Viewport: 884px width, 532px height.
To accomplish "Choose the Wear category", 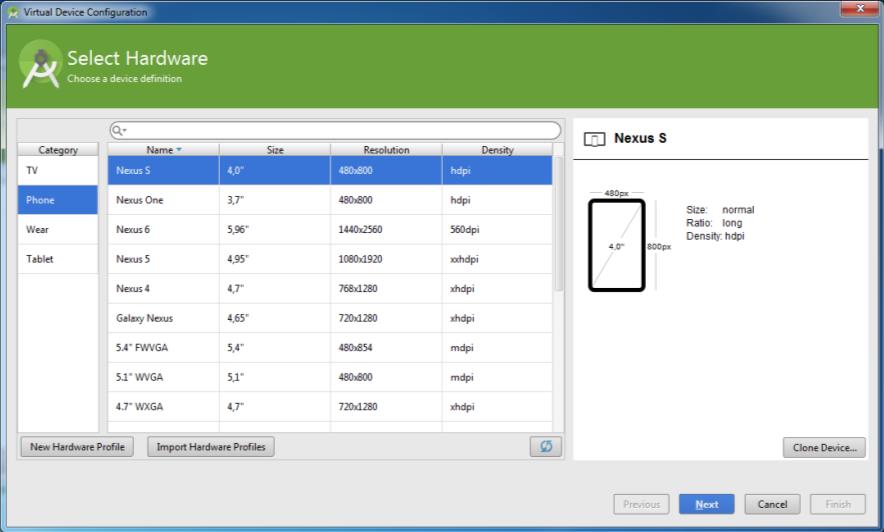I will (x=58, y=230).
